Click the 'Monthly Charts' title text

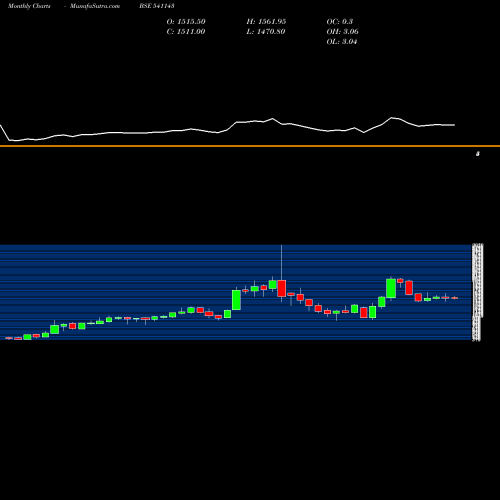click(x=29, y=6)
